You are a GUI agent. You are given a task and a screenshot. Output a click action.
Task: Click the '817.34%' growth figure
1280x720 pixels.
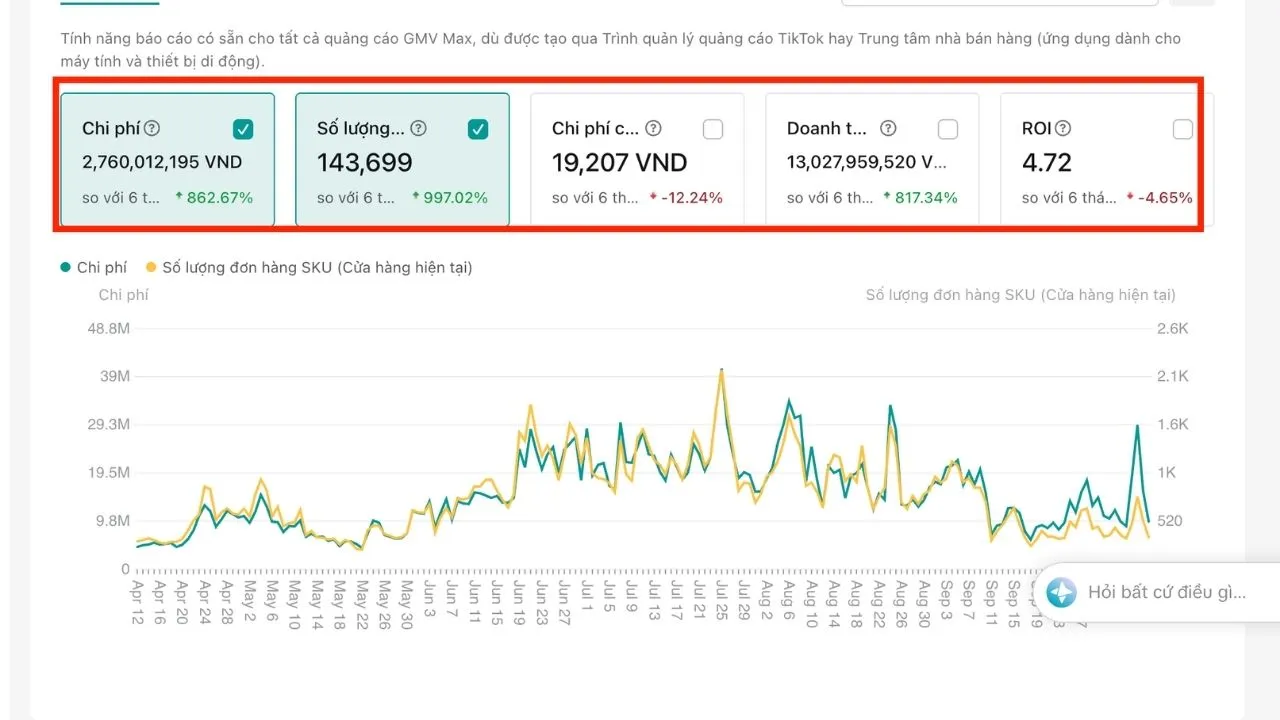click(x=925, y=198)
